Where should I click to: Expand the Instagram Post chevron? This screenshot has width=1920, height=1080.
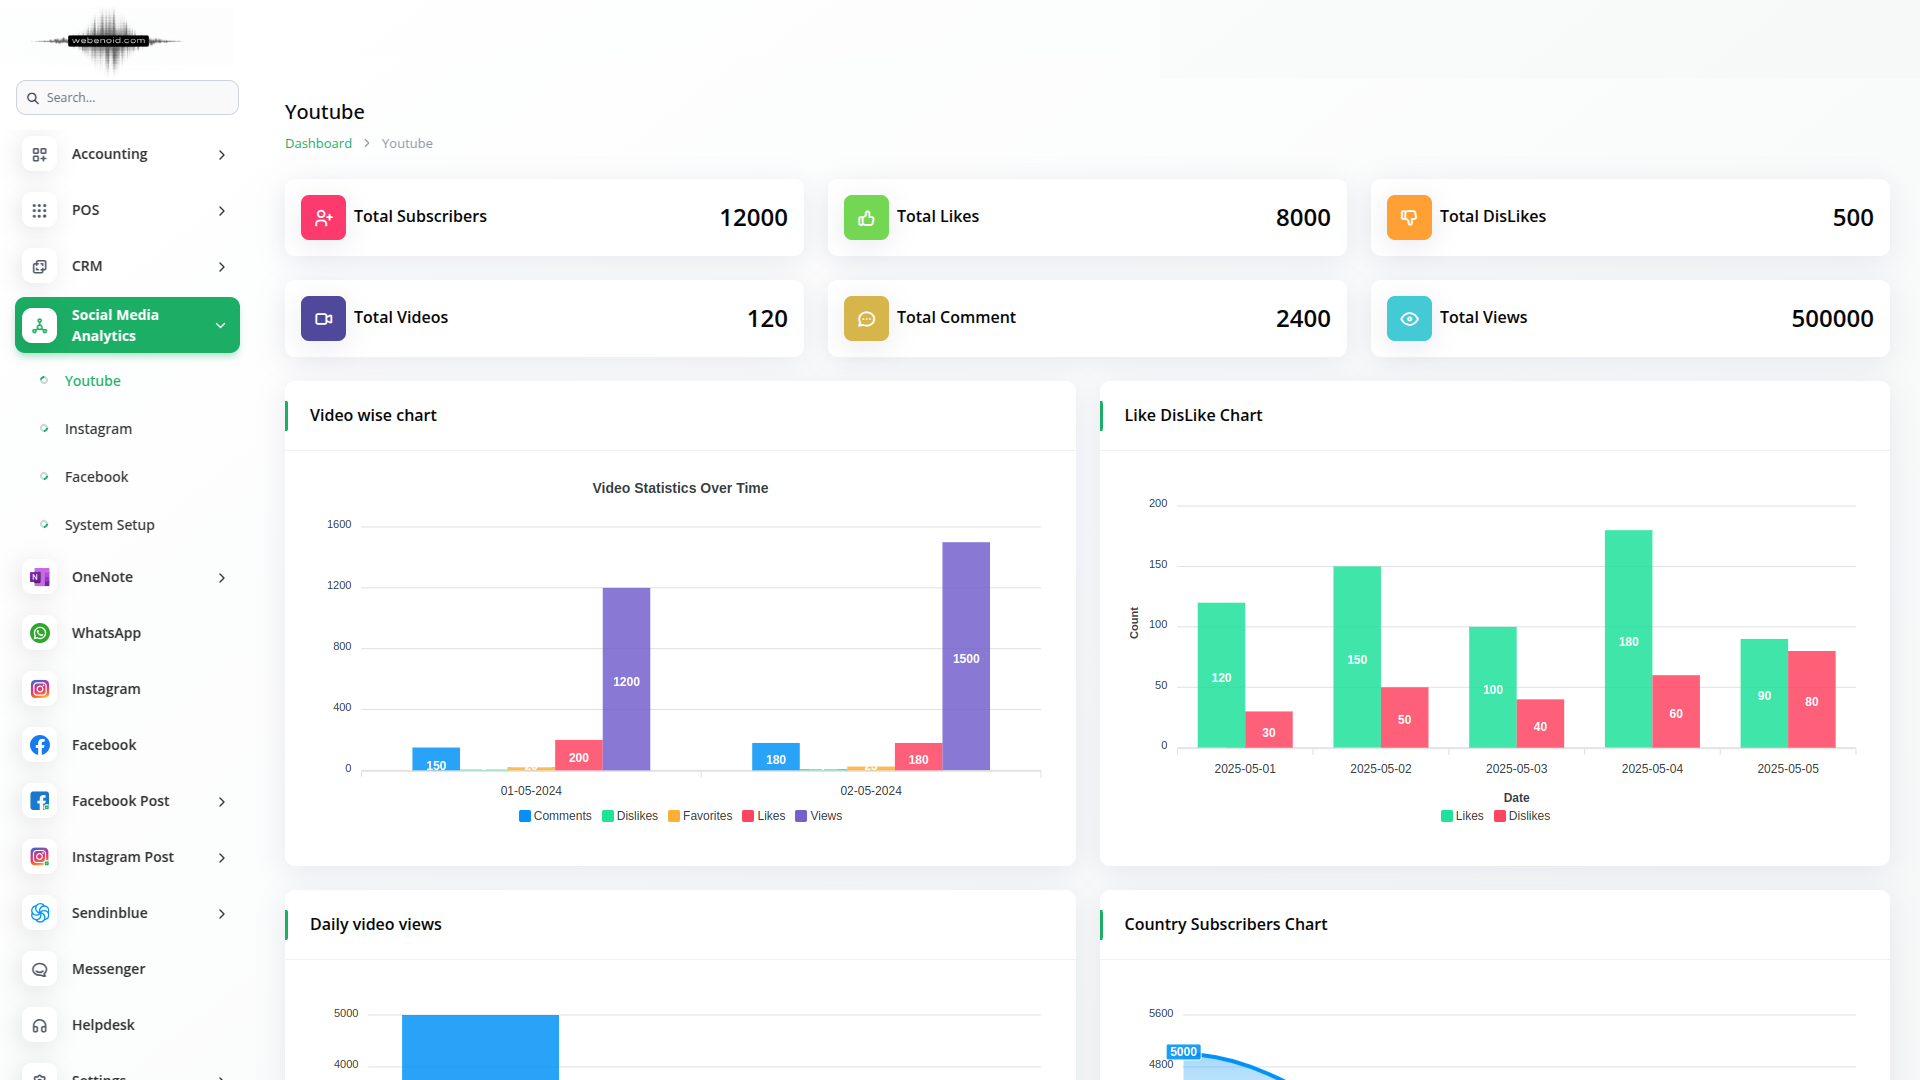coord(222,858)
